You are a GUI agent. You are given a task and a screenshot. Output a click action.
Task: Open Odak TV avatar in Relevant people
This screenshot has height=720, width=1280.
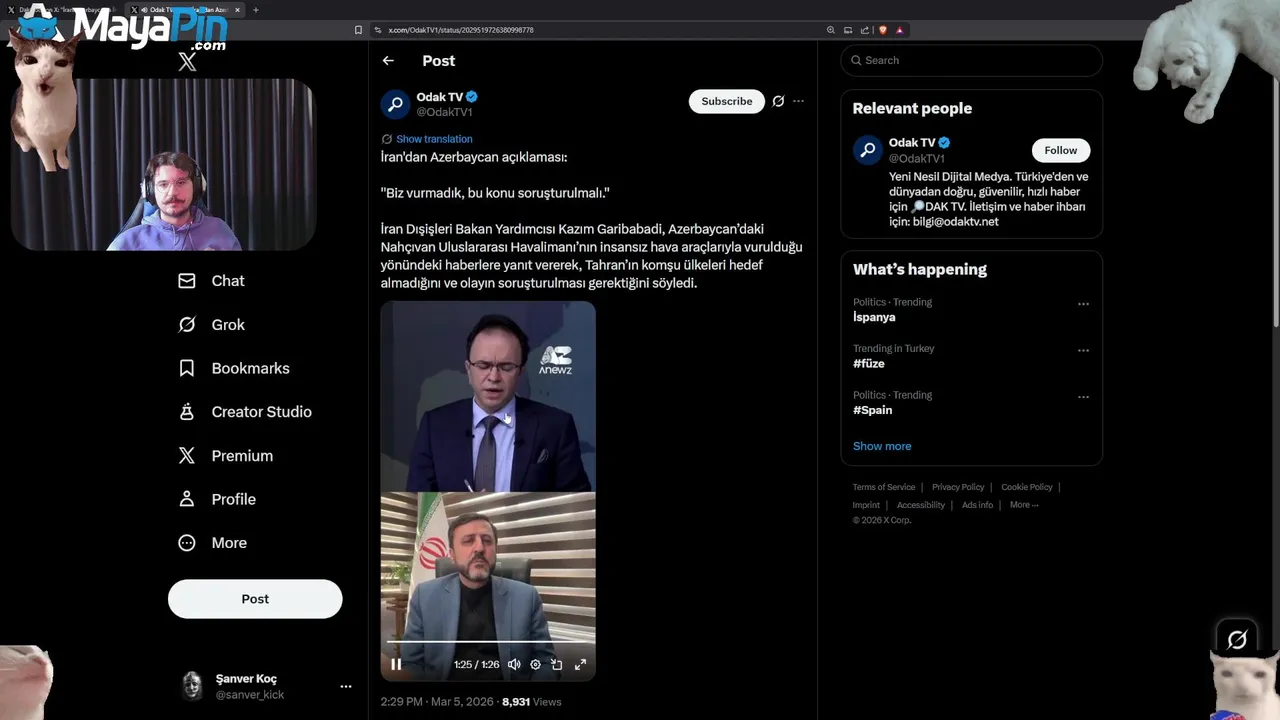tap(867, 150)
